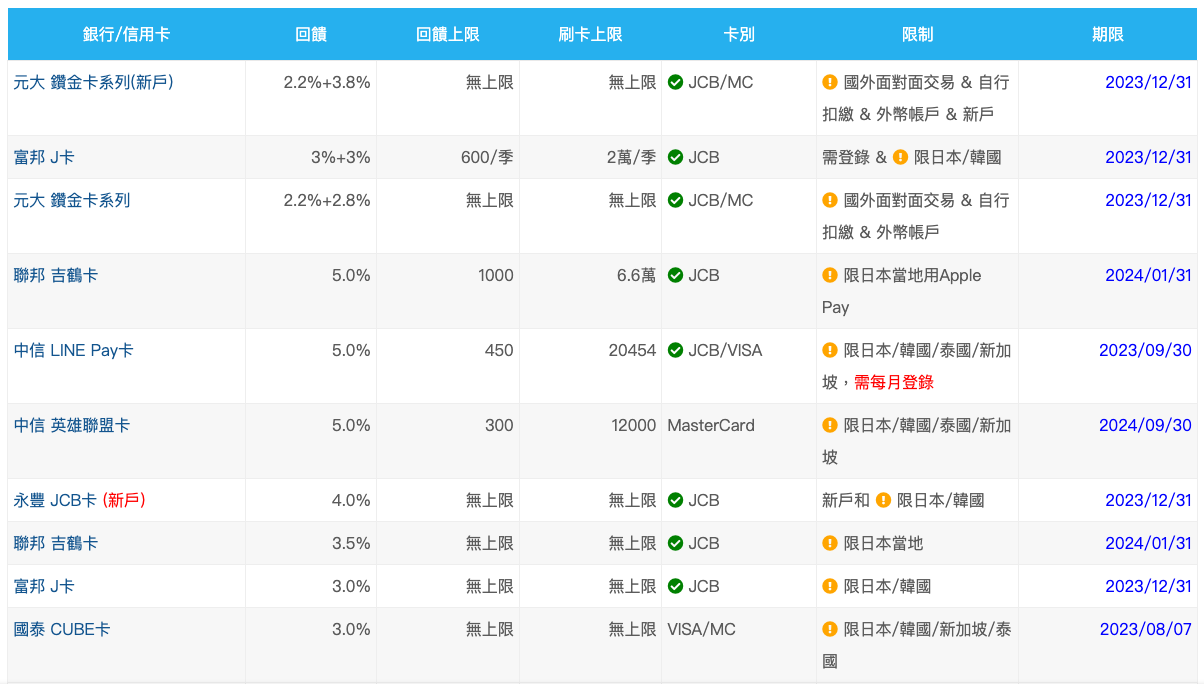Open 富邦 J卡 link in 3.0% row
This screenshot has height=684, width=1204.
pyautogui.click(x=44, y=586)
